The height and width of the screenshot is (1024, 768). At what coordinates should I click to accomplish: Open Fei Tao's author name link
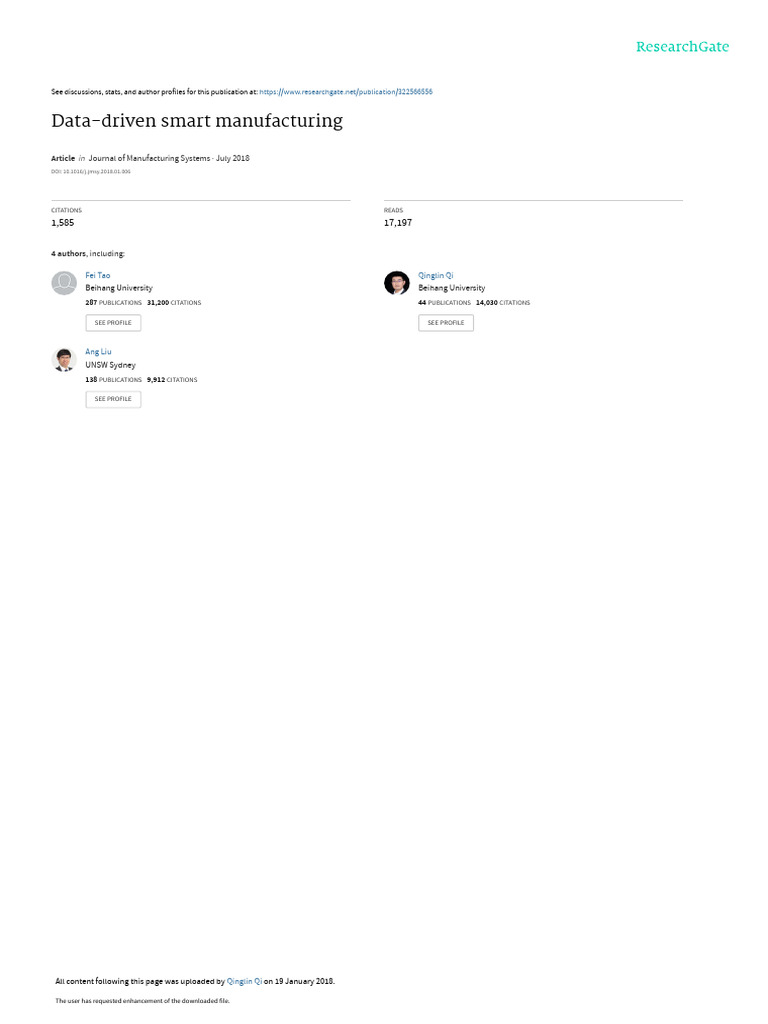coord(98,275)
